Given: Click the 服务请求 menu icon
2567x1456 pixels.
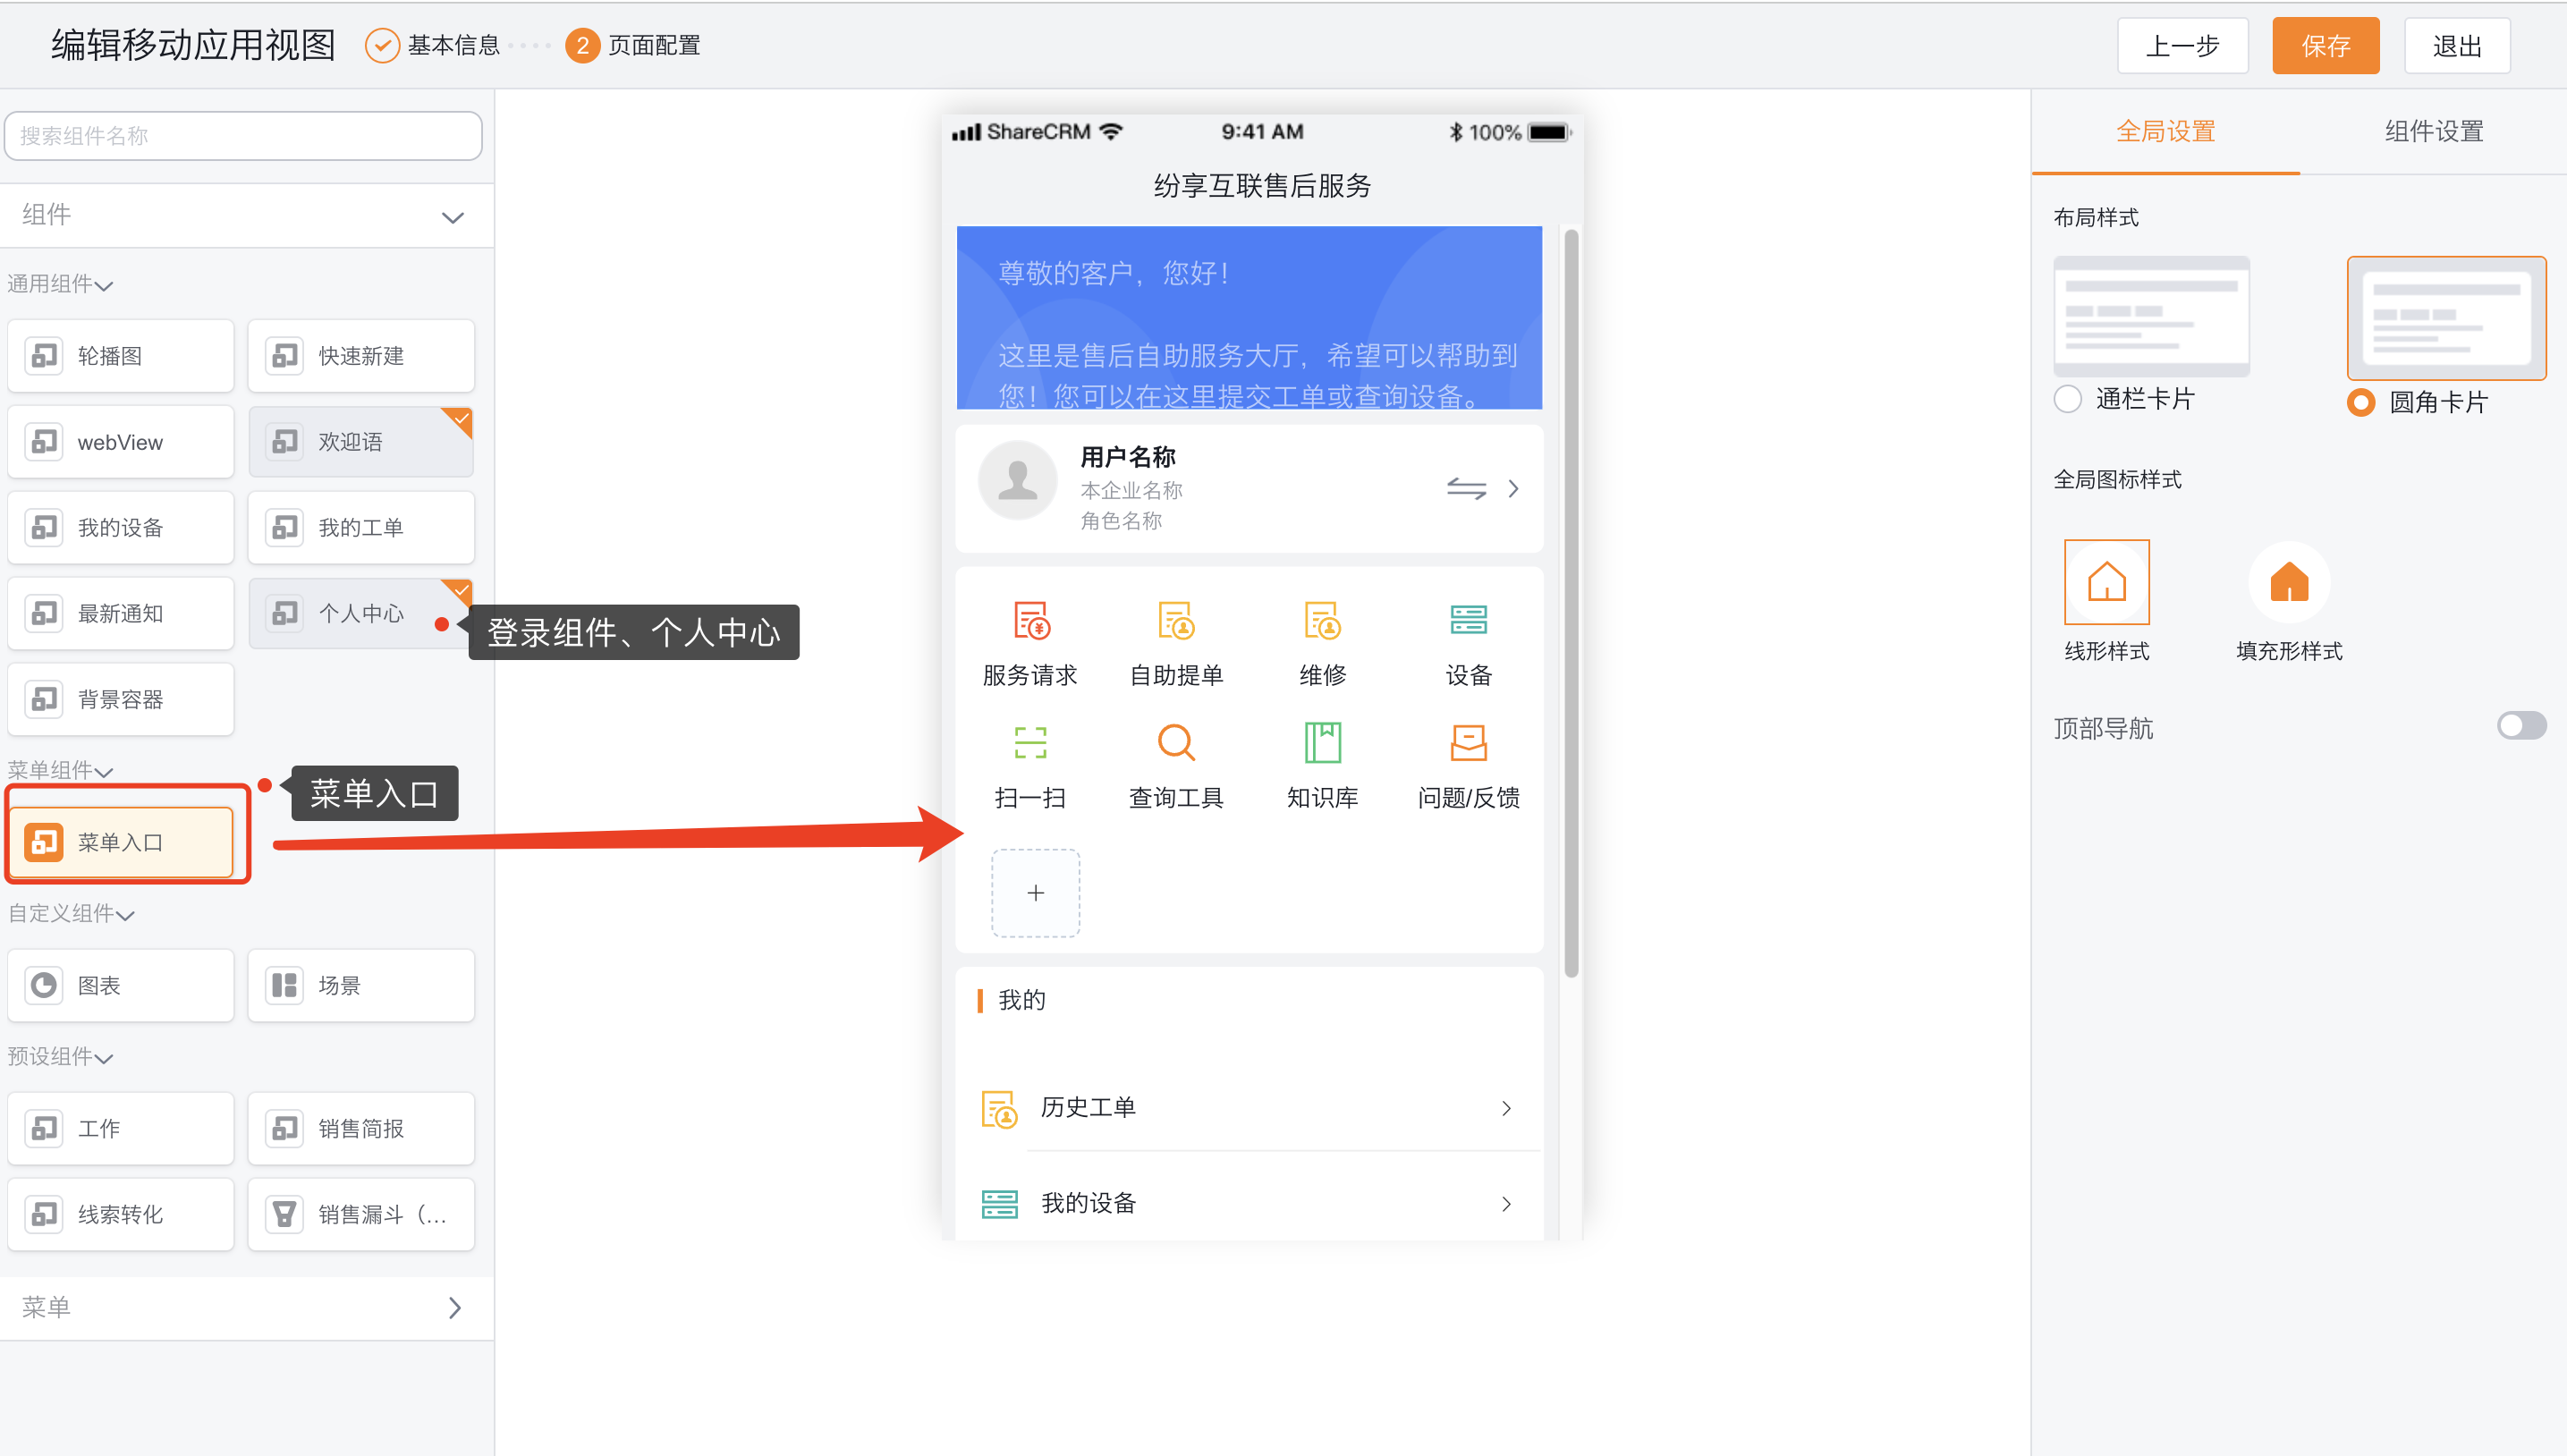Looking at the screenshot, I should point(1031,620).
